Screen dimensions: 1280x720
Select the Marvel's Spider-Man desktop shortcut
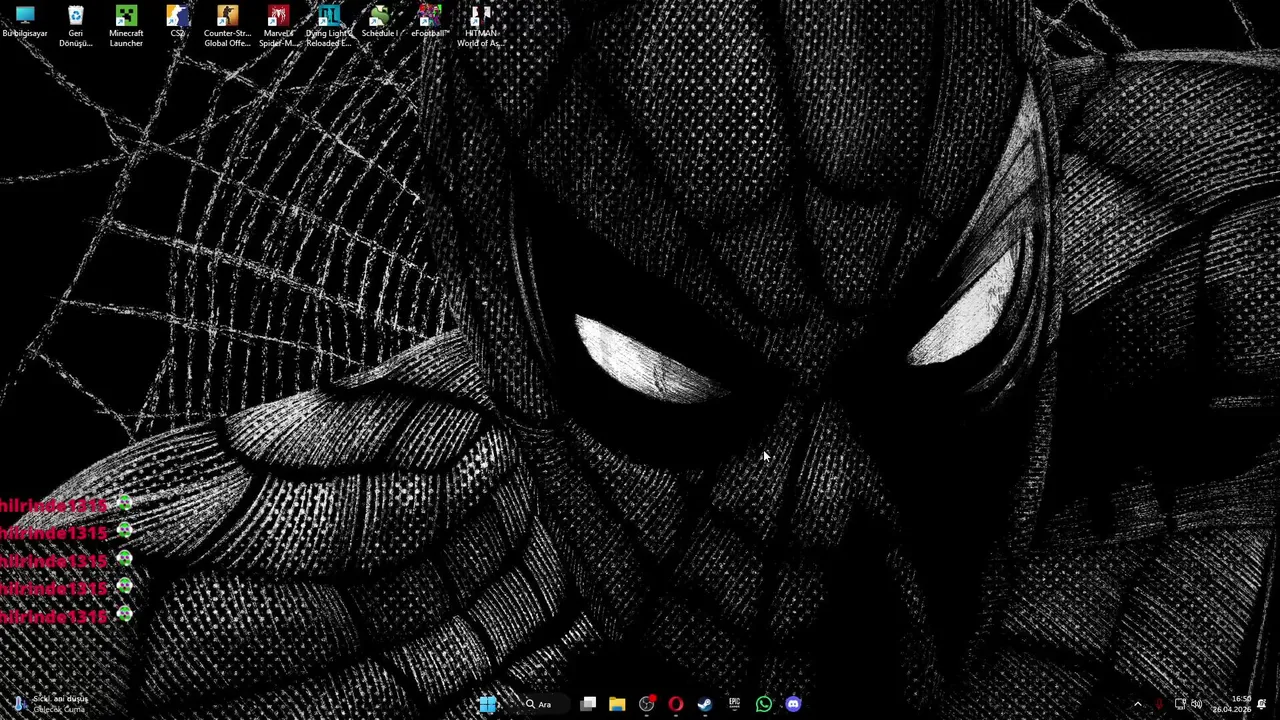278,26
